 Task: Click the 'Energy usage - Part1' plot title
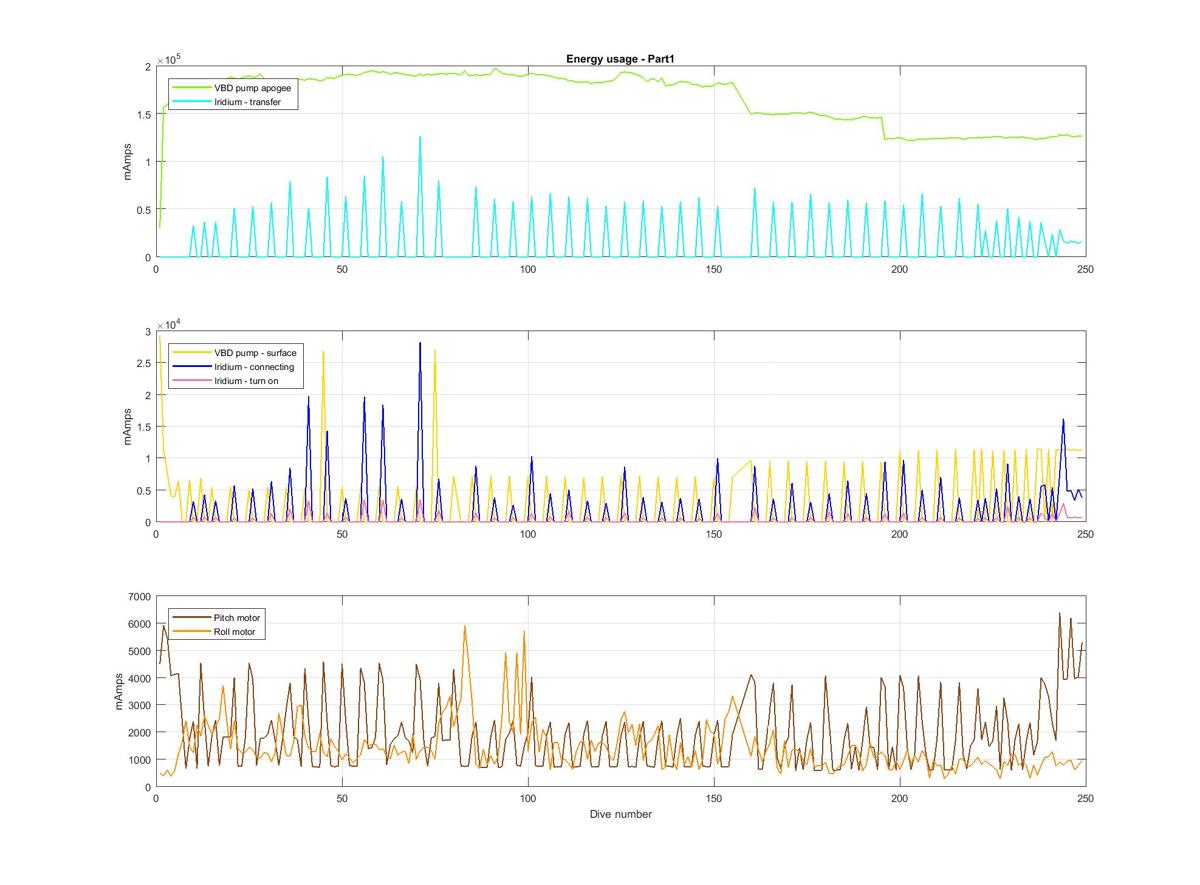pos(620,59)
